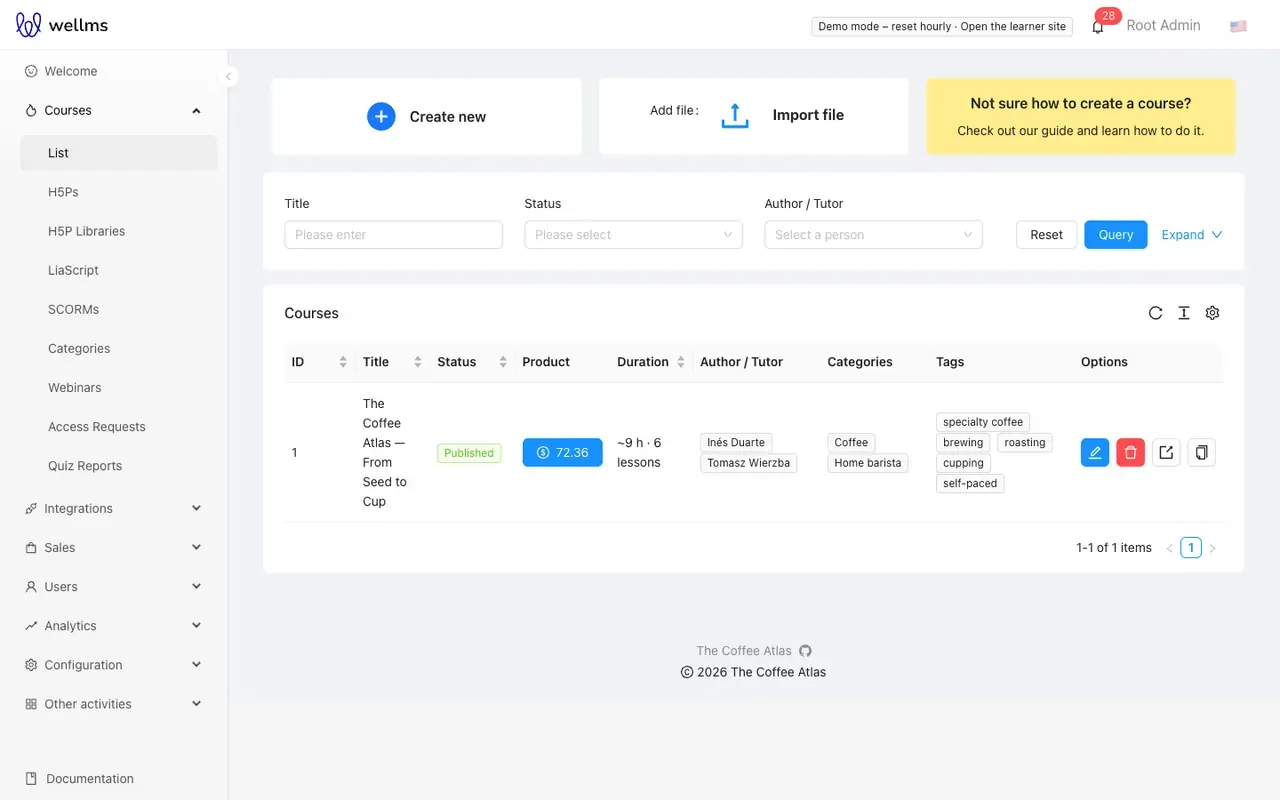Reset the filter form

click(1047, 235)
